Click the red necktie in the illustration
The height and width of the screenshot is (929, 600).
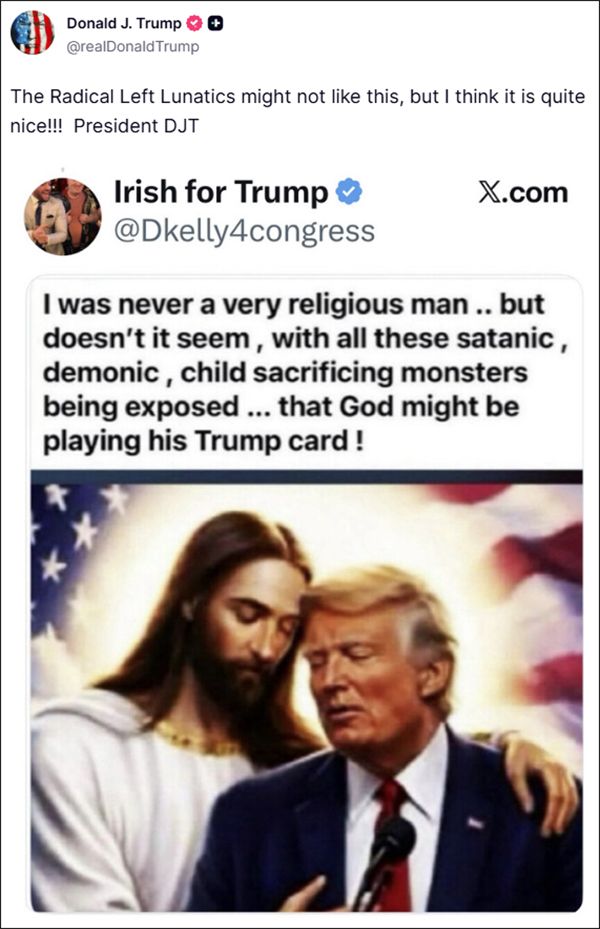click(x=395, y=841)
